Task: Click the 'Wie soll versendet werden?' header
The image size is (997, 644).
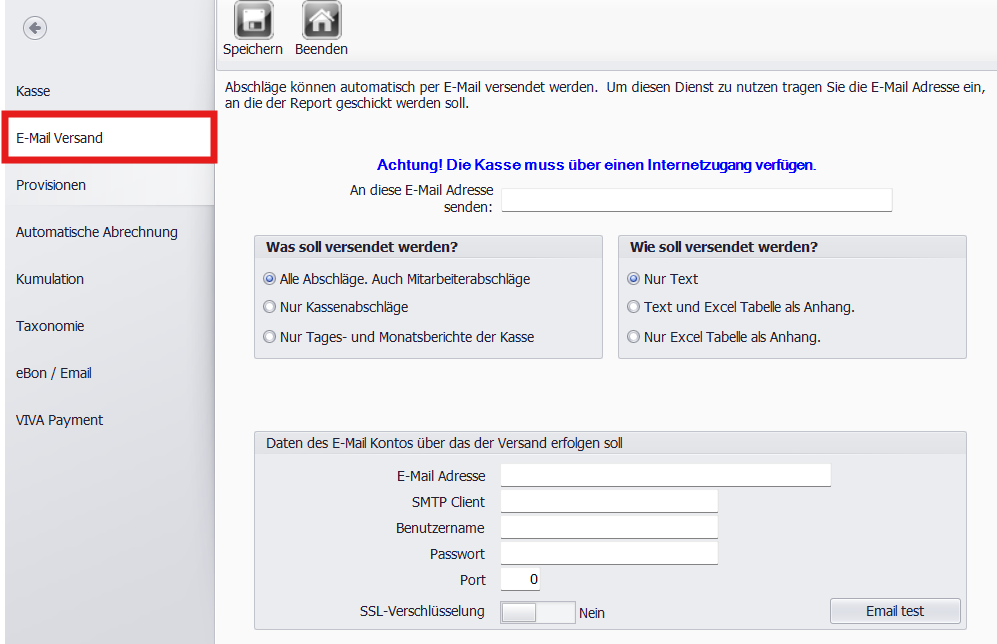Action: [724, 247]
